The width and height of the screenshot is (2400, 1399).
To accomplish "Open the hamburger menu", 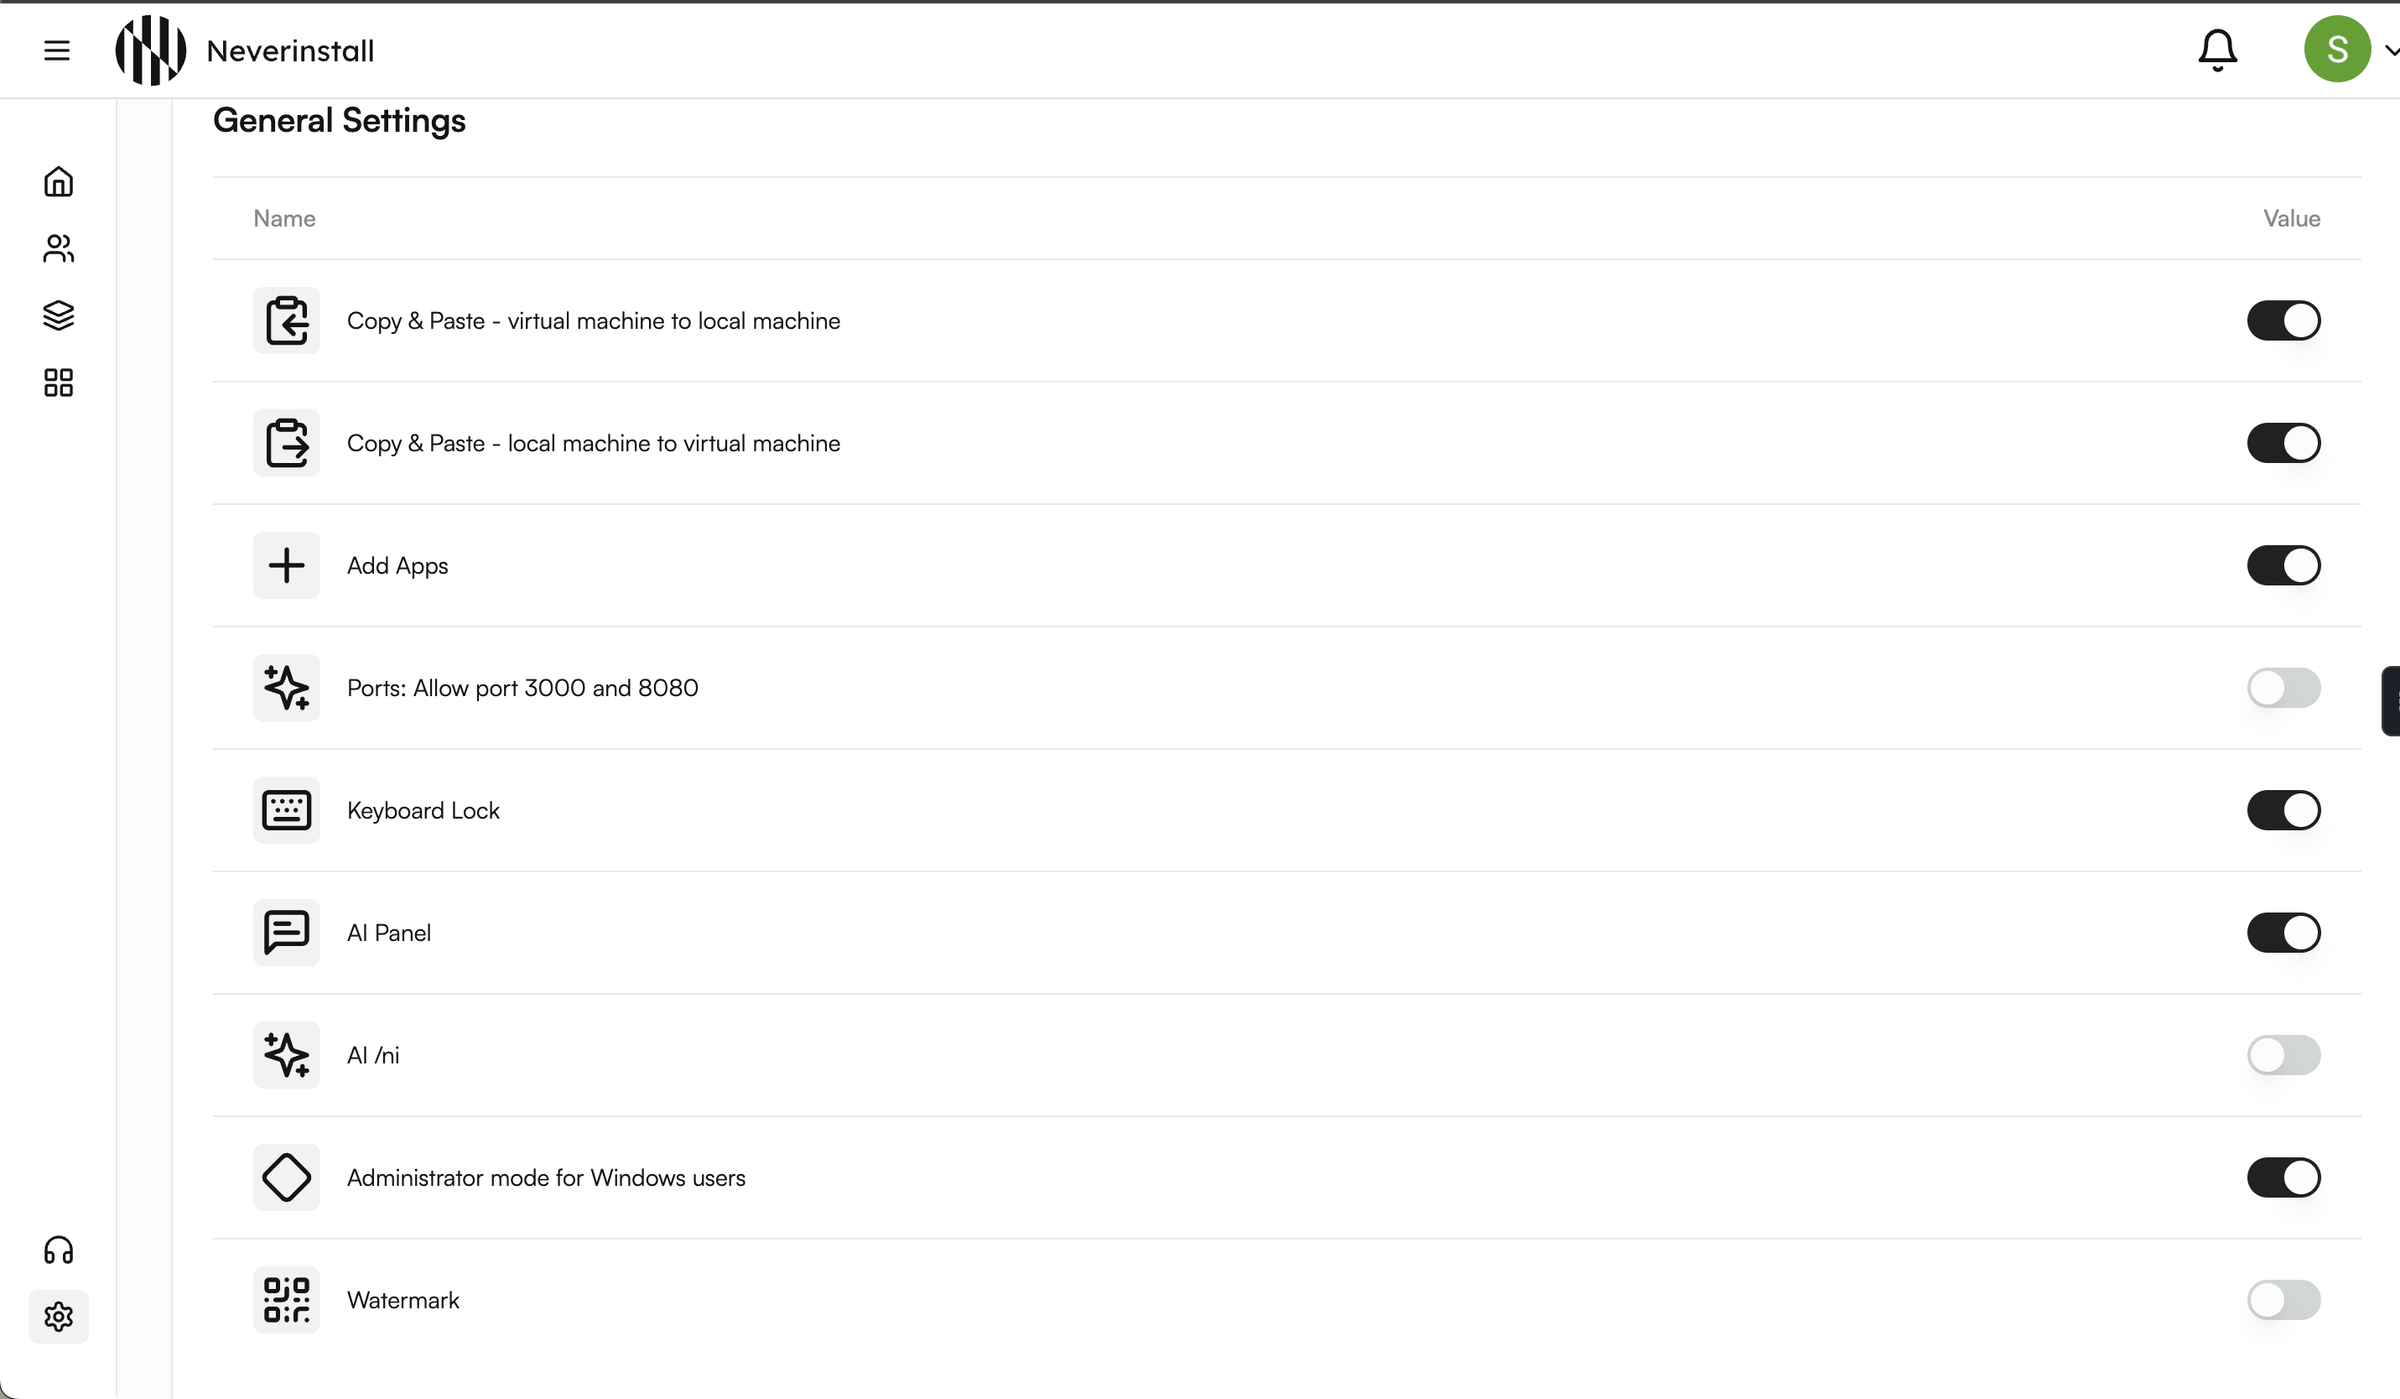I will 57,50.
